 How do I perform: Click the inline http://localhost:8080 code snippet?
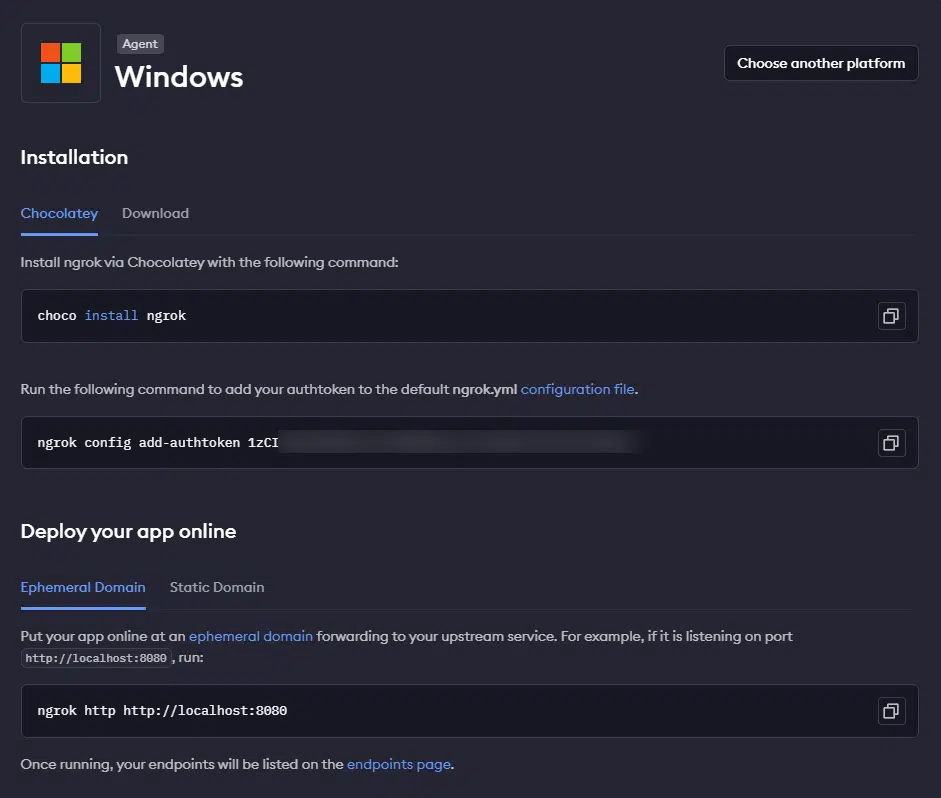point(96,658)
